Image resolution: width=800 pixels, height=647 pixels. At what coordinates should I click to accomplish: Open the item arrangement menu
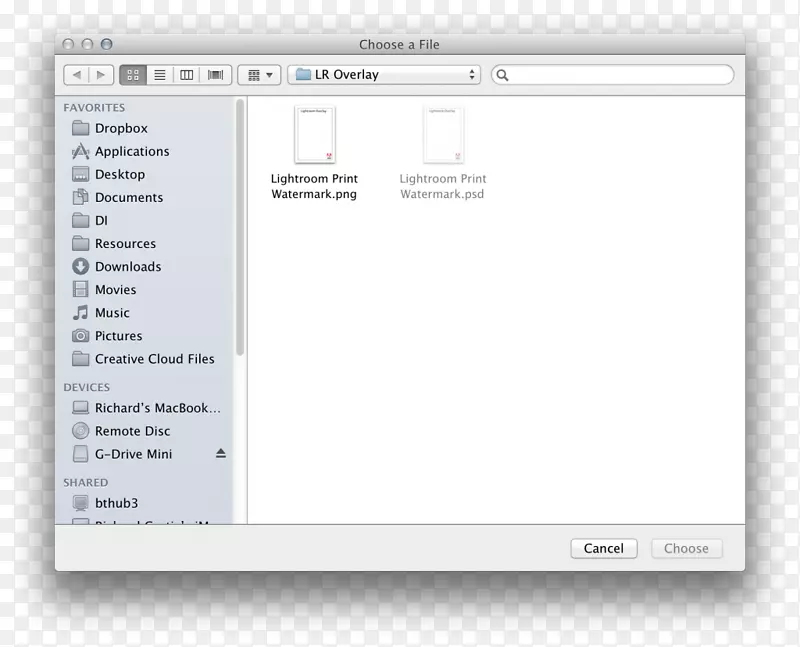[258, 74]
